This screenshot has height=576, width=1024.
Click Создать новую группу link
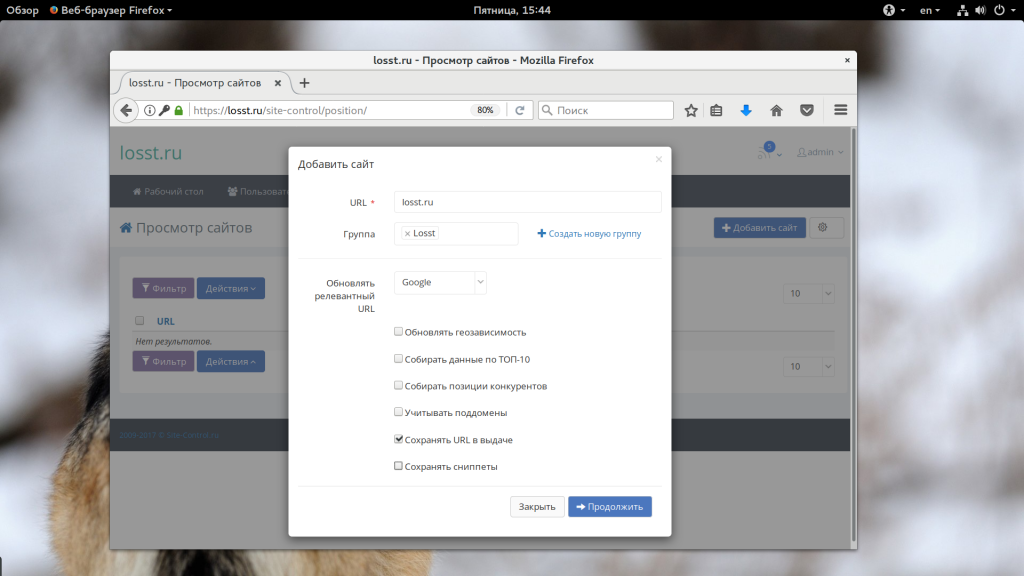click(x=589, y=234)
